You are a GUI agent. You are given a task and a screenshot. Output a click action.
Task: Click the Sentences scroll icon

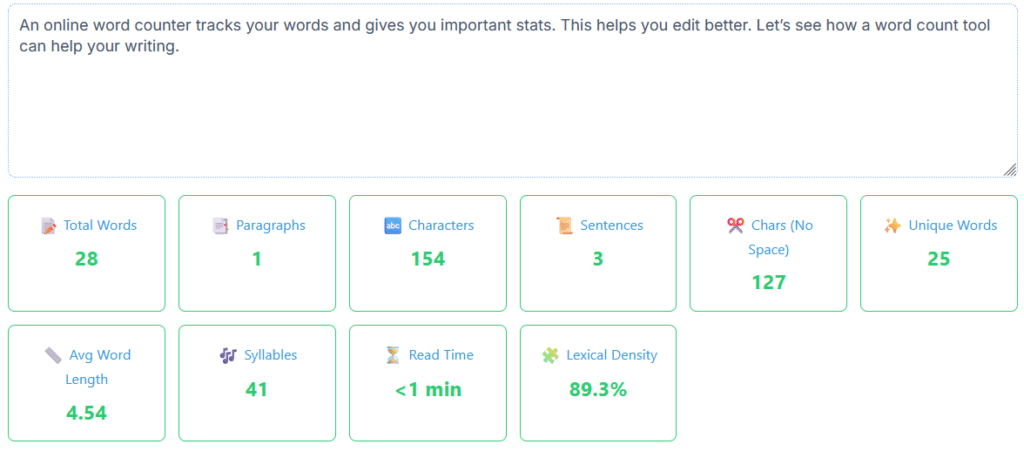coord(564,226)
